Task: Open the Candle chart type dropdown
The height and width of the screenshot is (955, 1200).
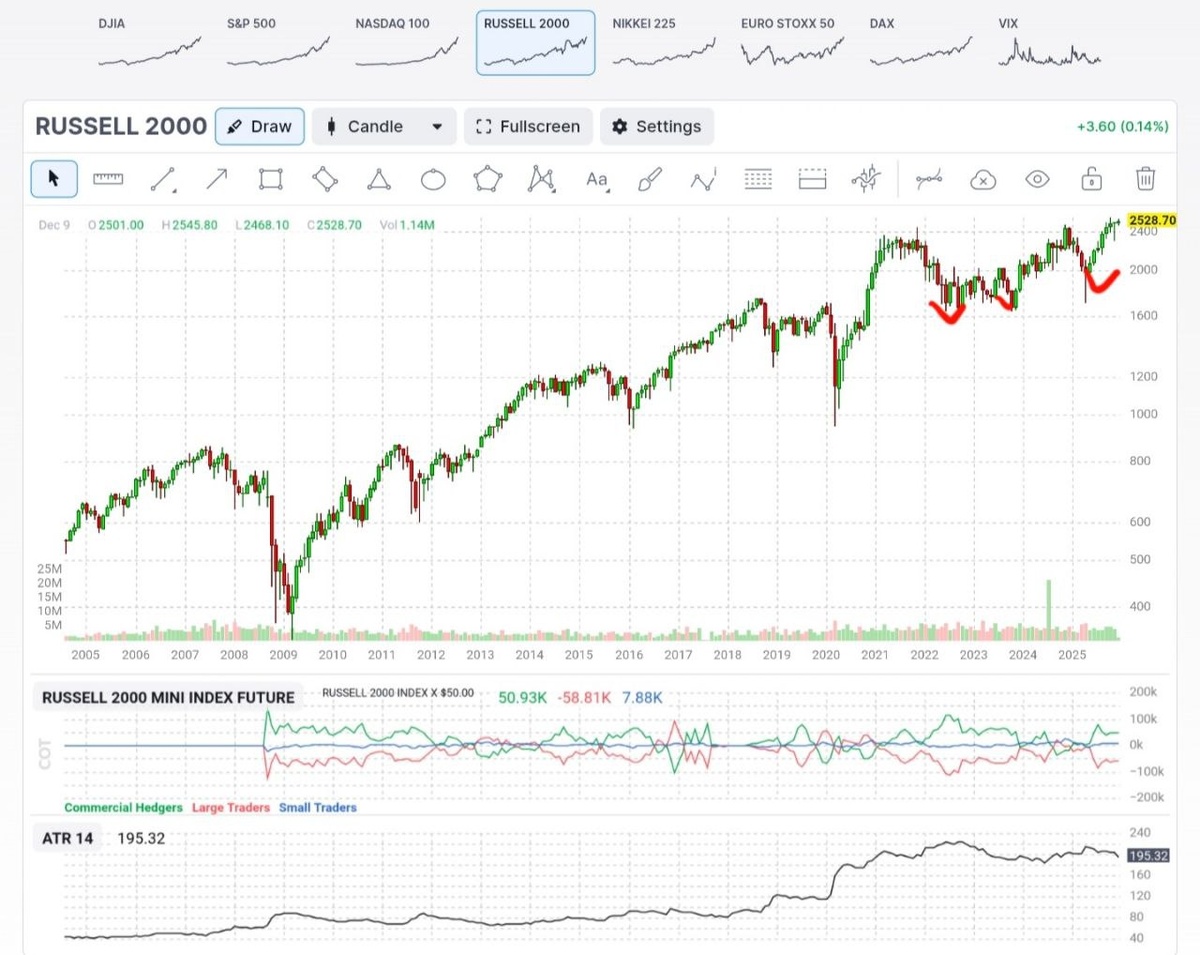Action: pyautogui.click(x=384, y=127)
